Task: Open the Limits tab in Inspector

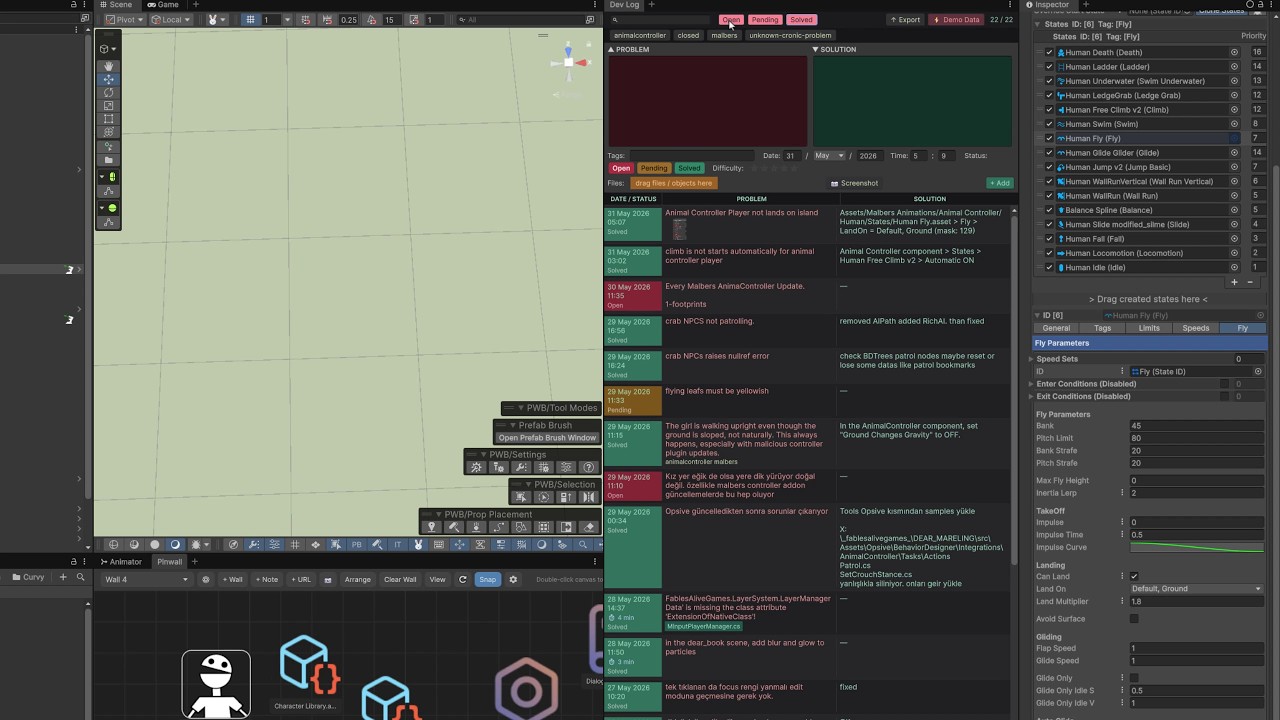Action: pyautogui.click(x=1149, y=328)
